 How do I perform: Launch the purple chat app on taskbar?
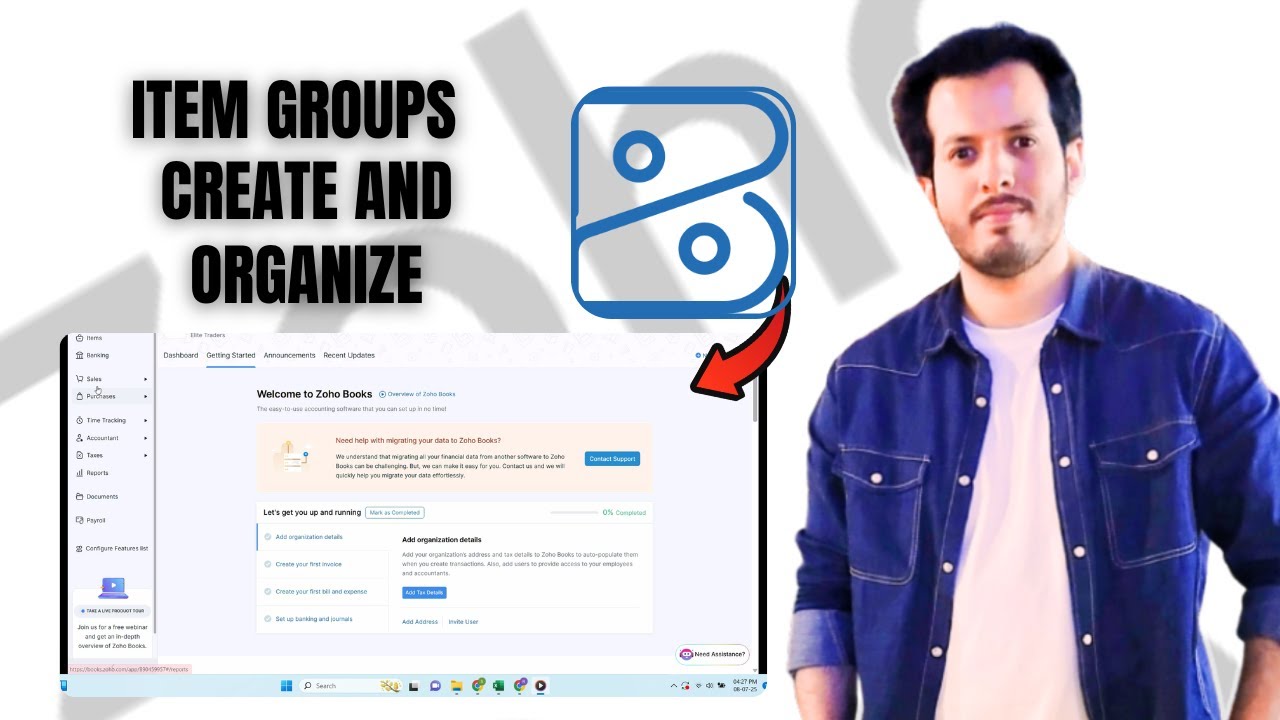pyautogui.click(x=435, y=686)
